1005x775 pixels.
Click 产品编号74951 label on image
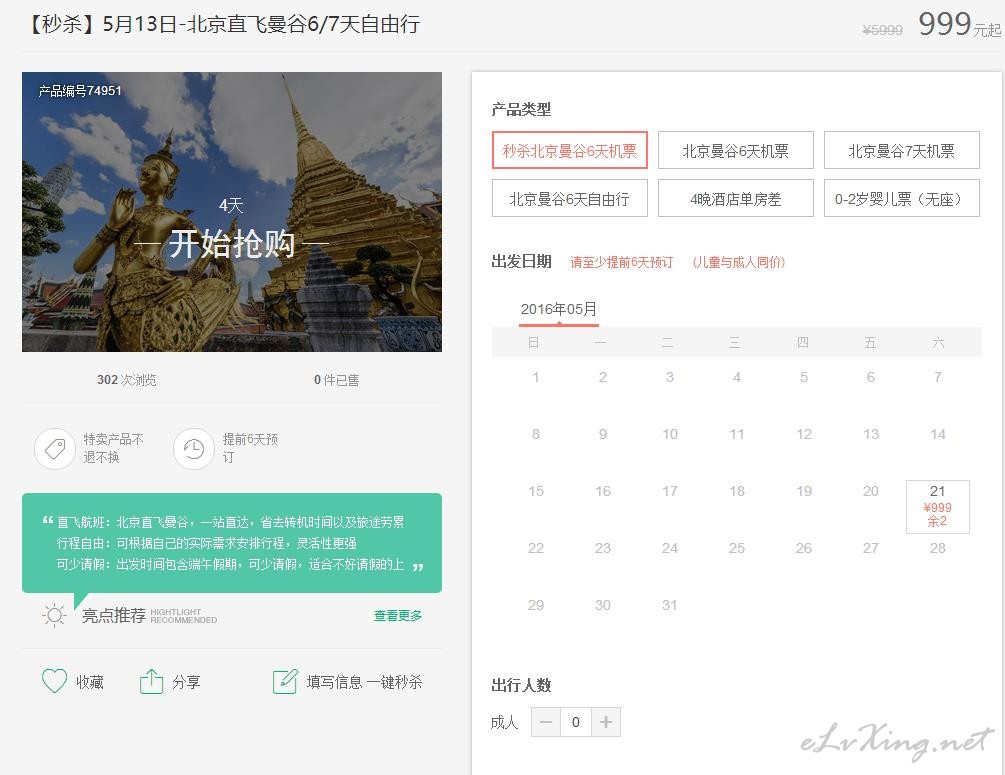(x=80, y=91)
